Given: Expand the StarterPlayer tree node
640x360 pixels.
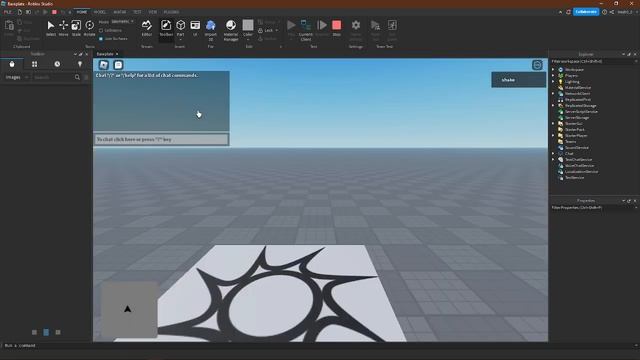Looking at the screenshot, I should coord(553,136).
